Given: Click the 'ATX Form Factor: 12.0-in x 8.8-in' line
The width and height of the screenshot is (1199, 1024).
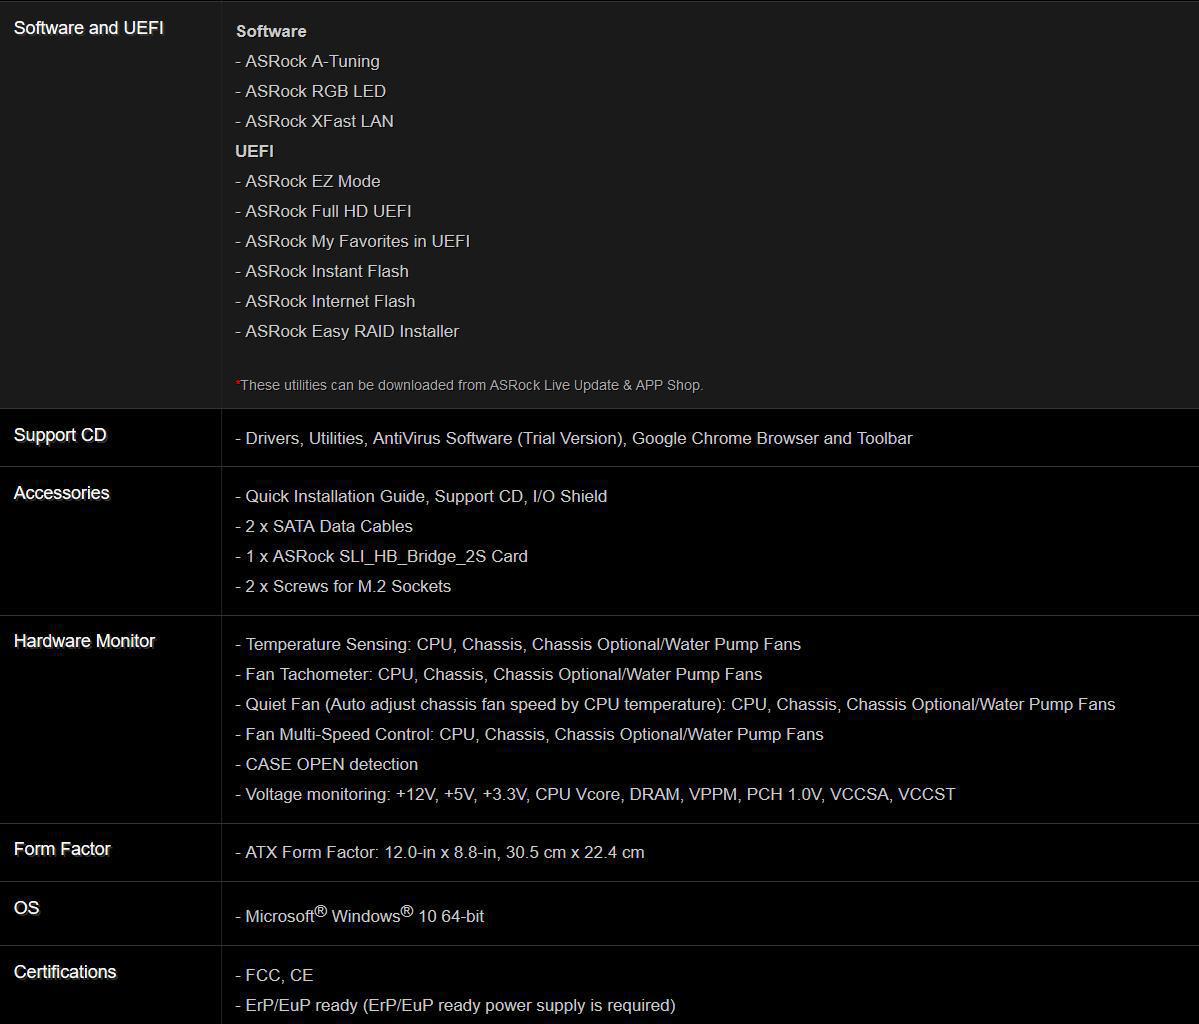Looking at the screenshot, I should click(x=440, y=853).
